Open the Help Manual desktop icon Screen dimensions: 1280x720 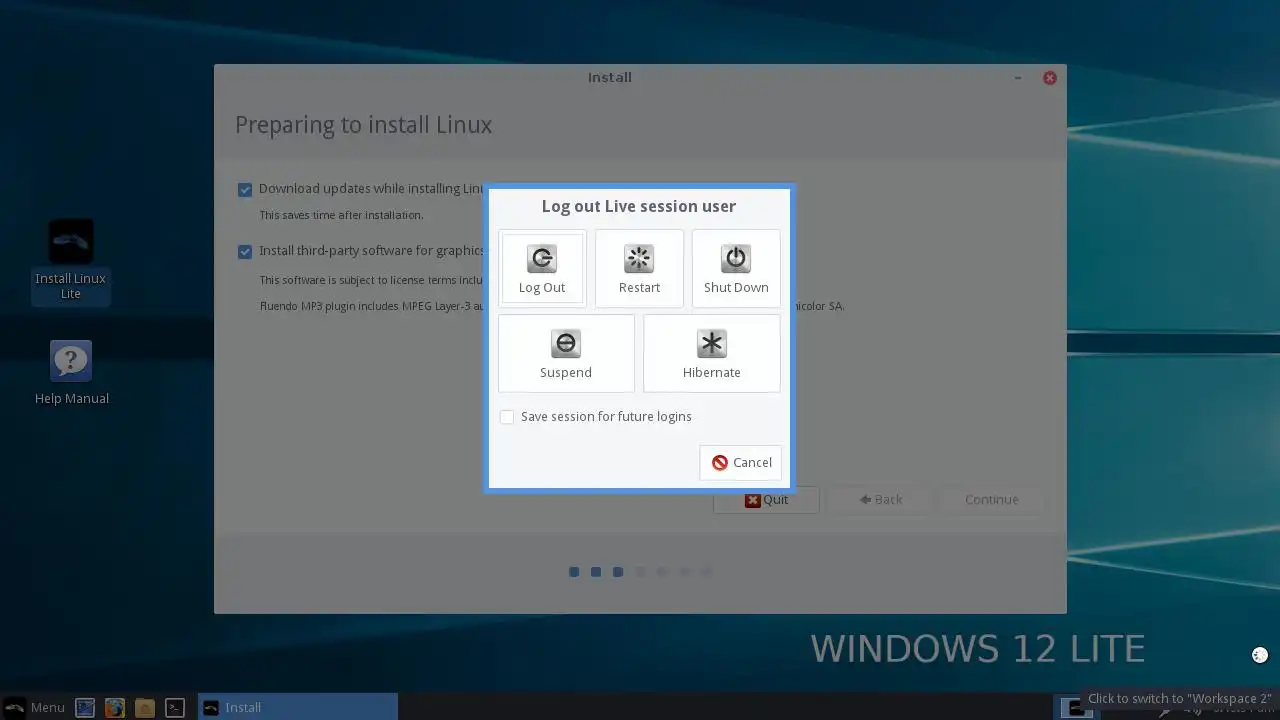click(x=71, y=373)
